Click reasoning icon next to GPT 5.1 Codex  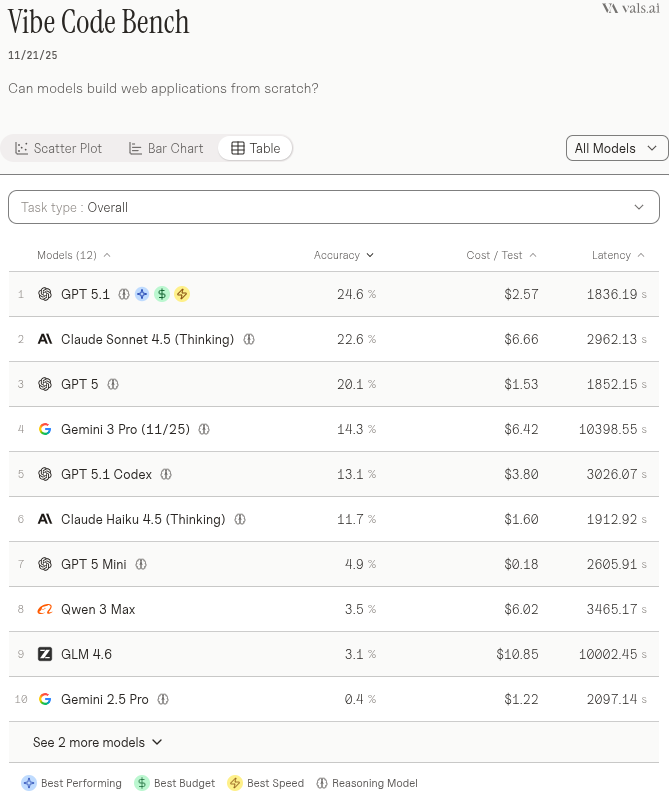(166, 474)
